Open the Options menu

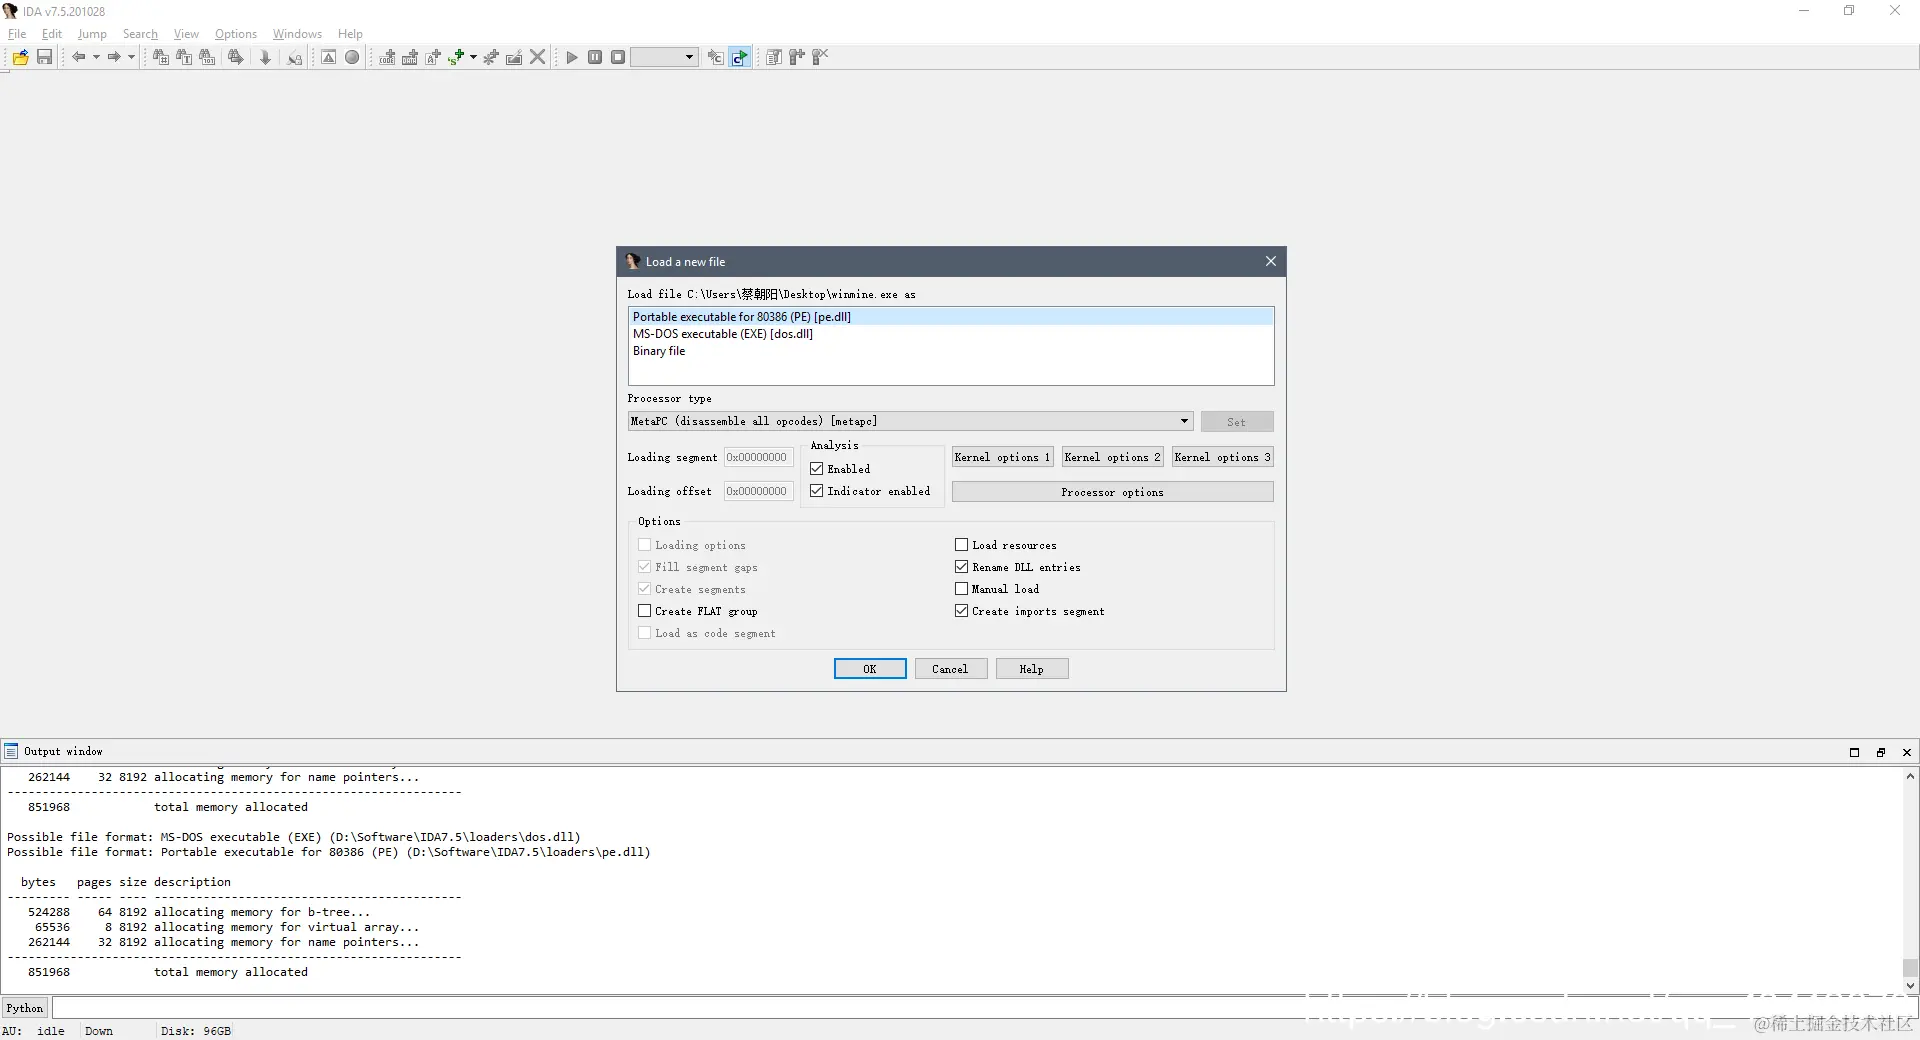click(236, 34)
